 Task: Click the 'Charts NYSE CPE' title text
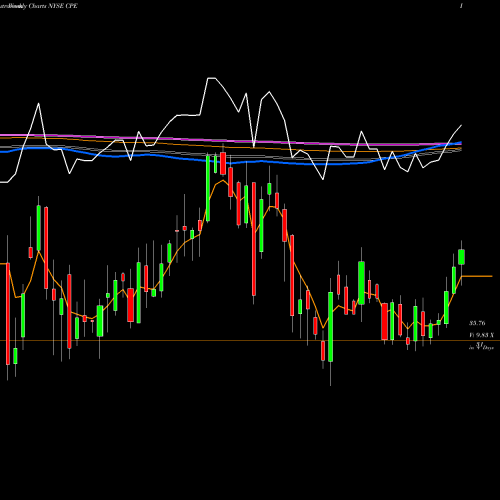(x=53, y=6)
